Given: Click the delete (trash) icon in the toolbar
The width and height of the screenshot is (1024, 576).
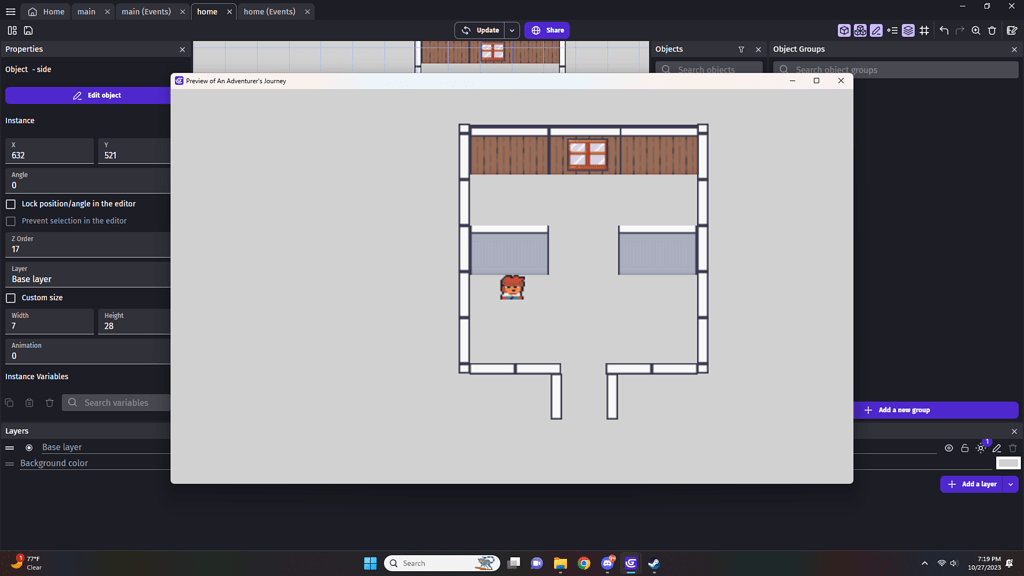Looking at the screenshot, I should pos(992,31).
